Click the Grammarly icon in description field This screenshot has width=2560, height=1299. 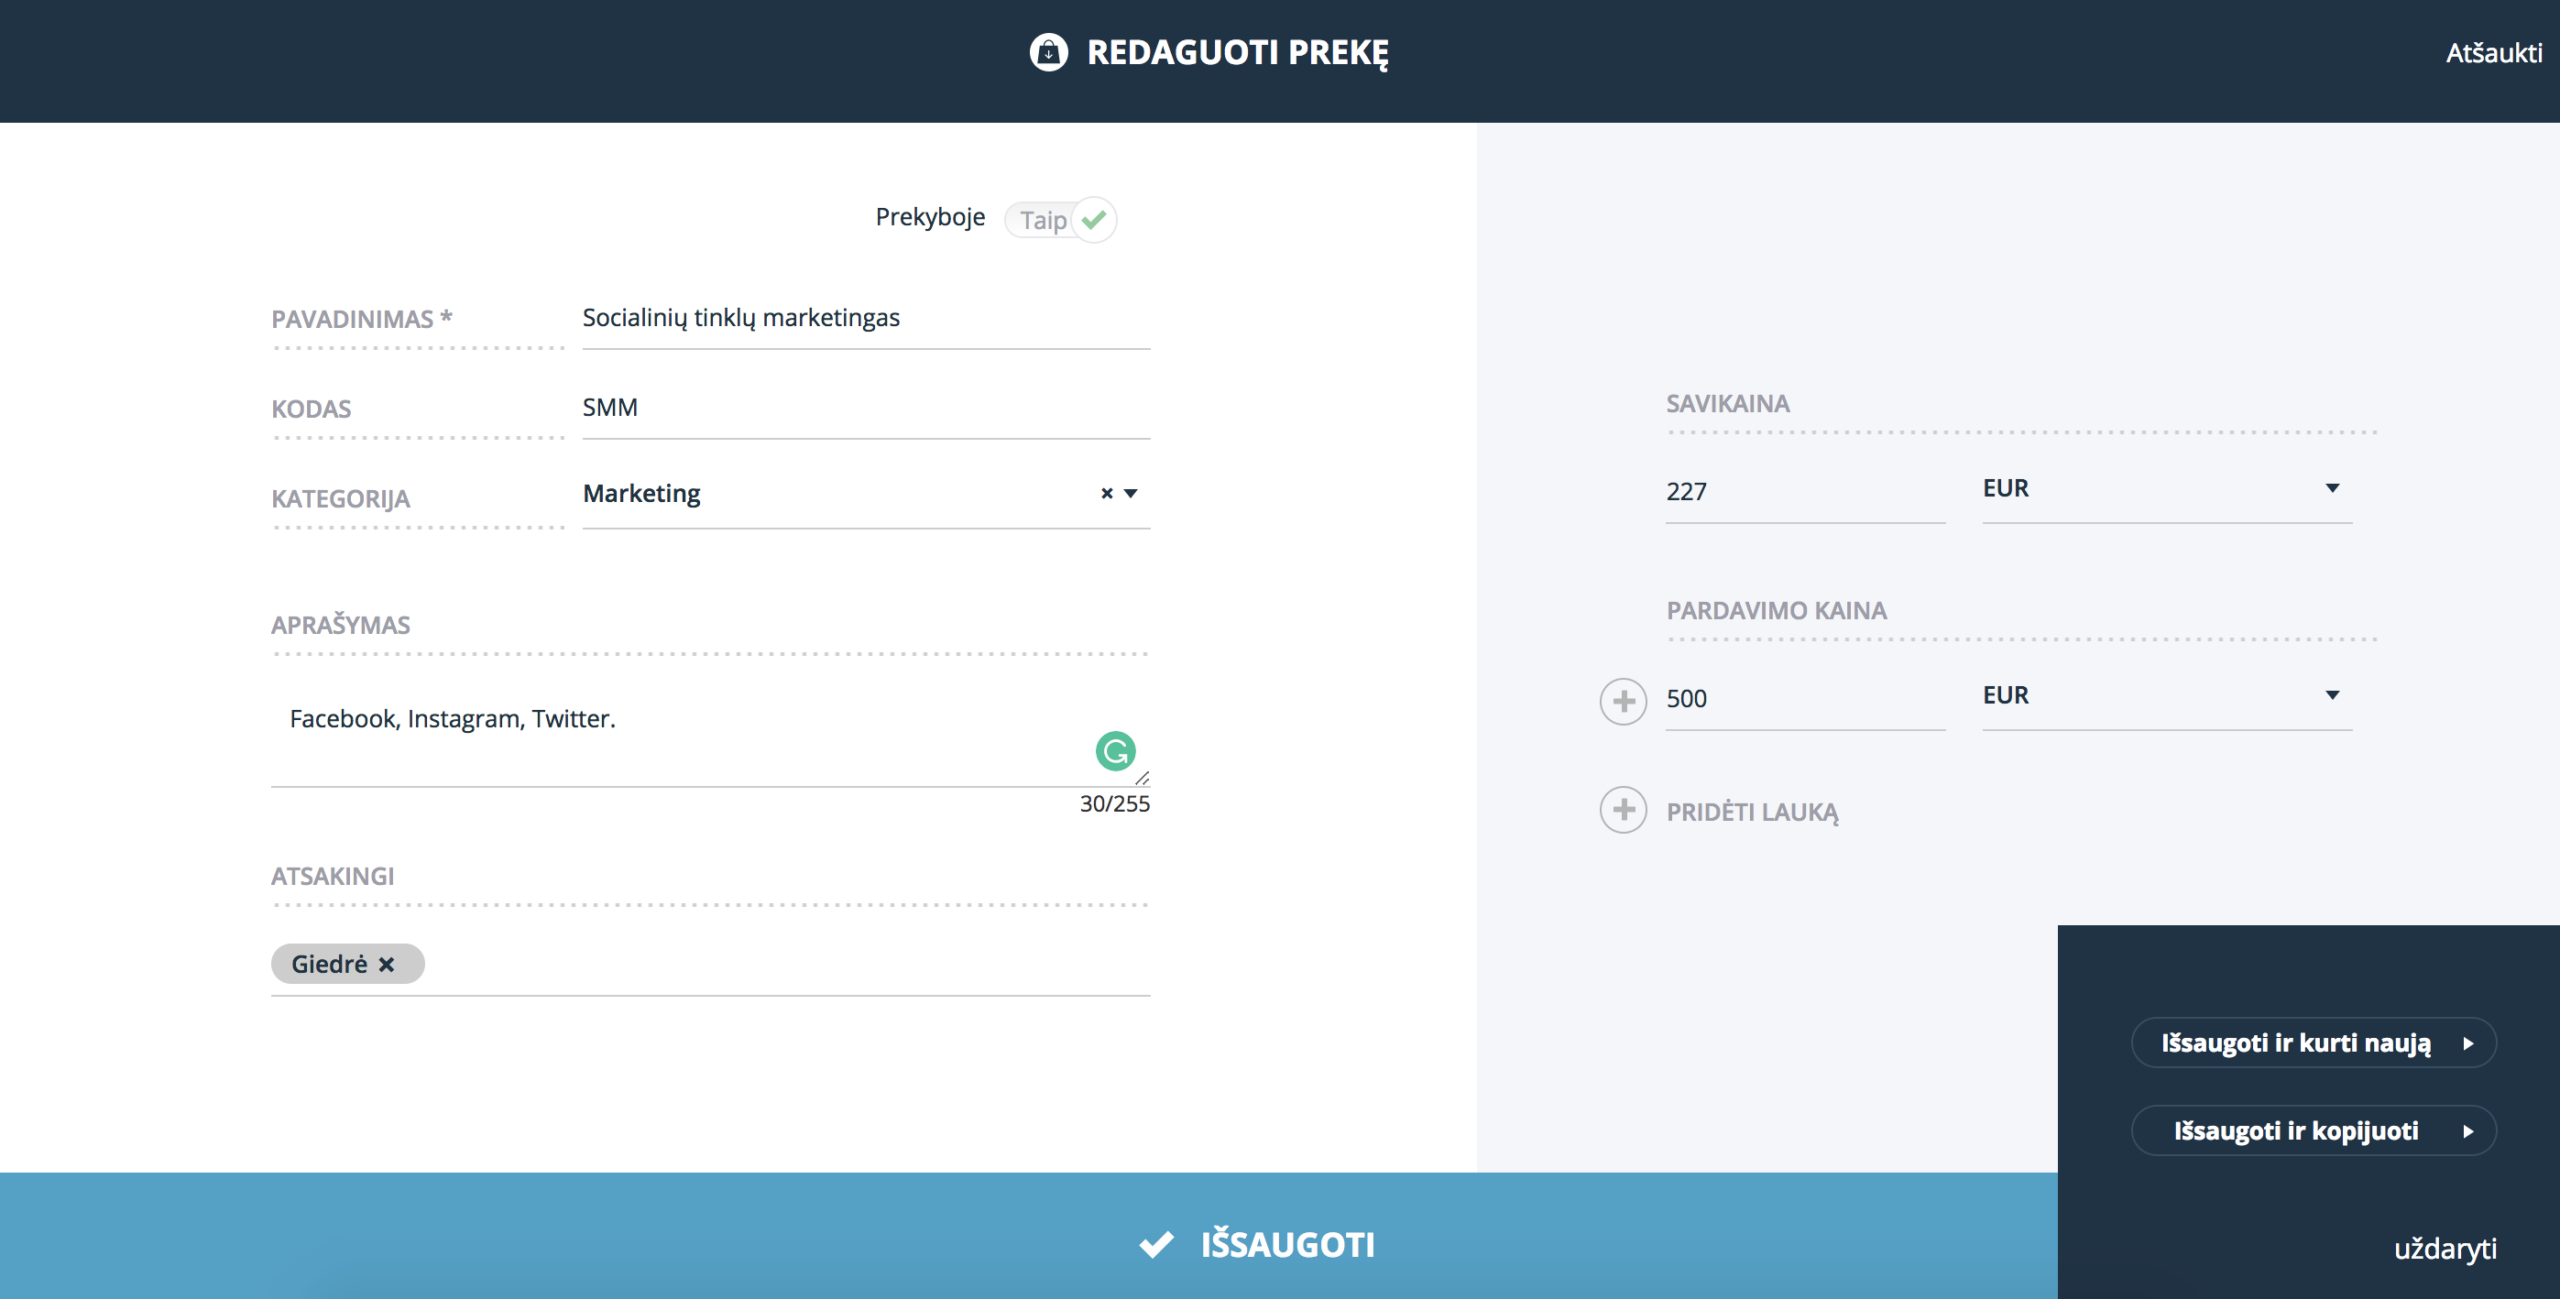coord(1115,750)
